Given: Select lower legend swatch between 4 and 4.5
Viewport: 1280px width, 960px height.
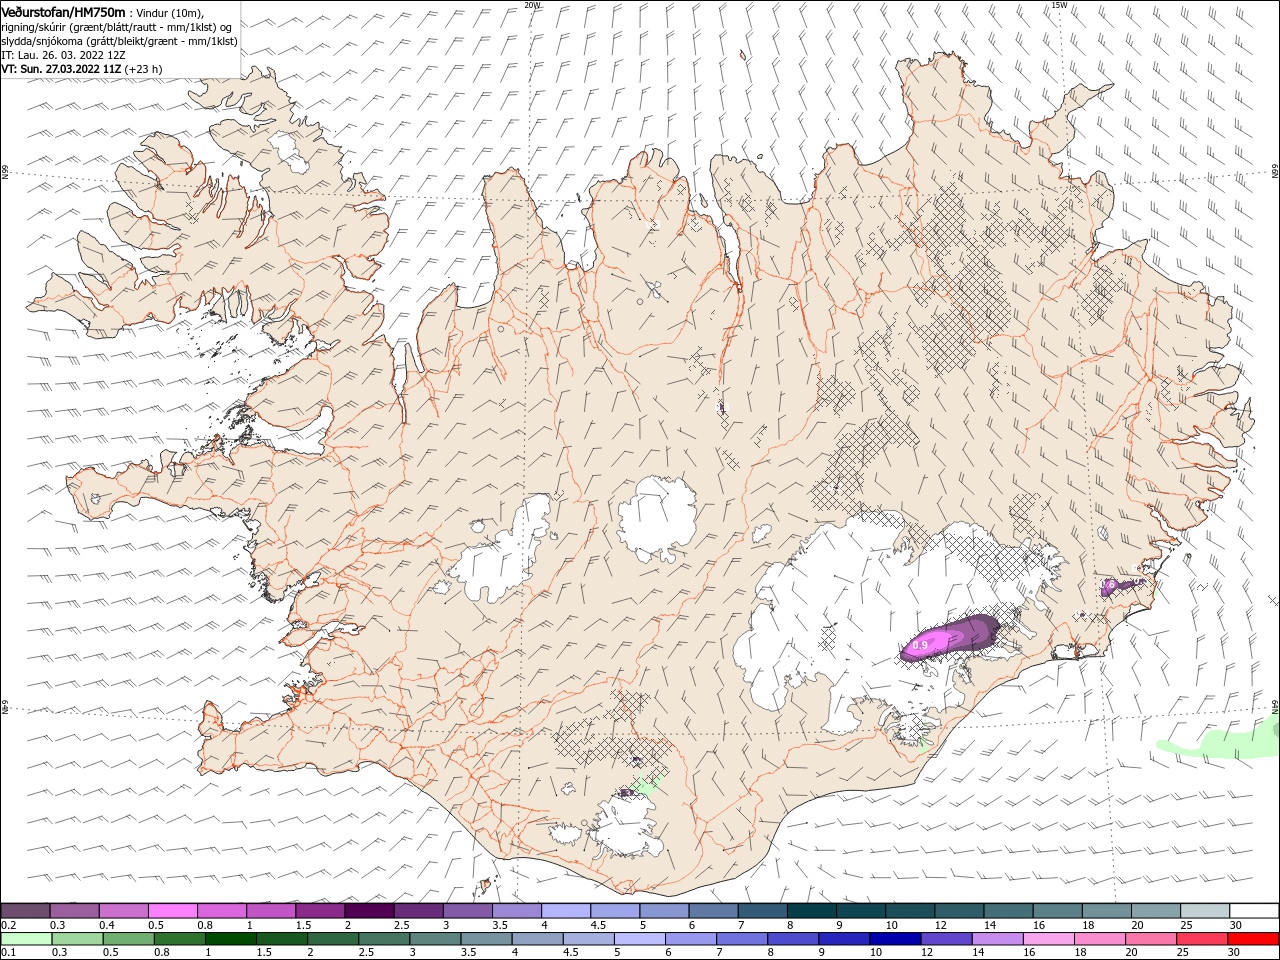Looking at the screenshot, I should (536, 939).
